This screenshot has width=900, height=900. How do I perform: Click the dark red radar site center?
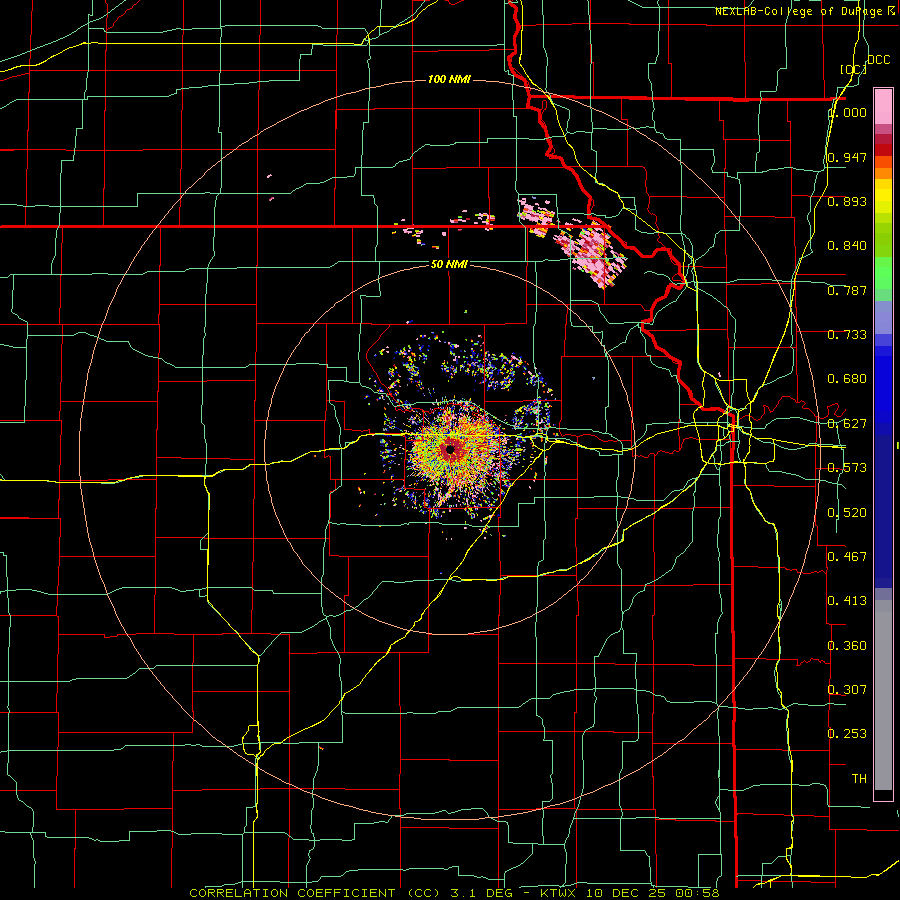click(x=450, y=449)
